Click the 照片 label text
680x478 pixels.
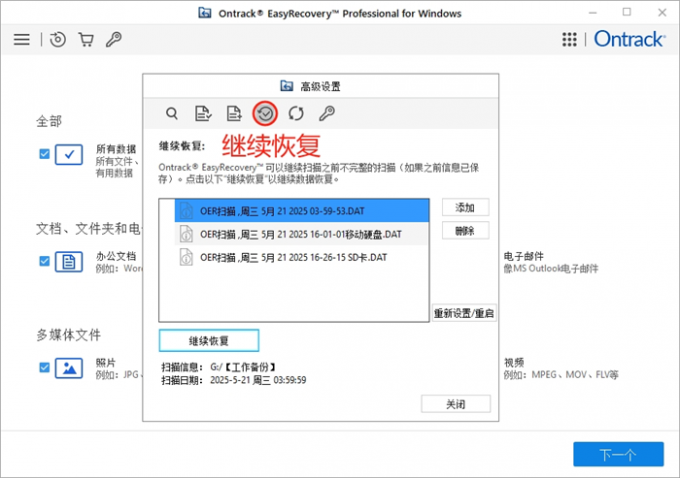[106, 363]
